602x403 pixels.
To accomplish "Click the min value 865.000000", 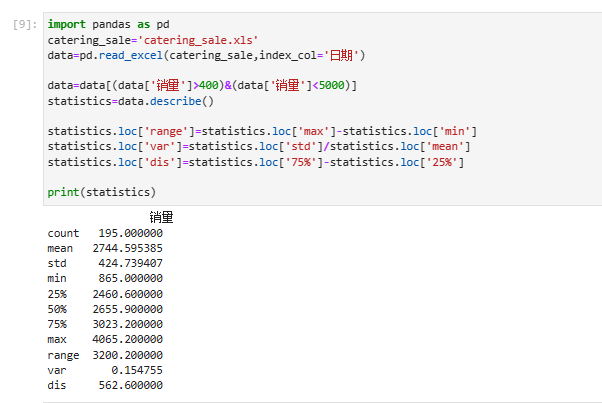I will pos(131,278).
